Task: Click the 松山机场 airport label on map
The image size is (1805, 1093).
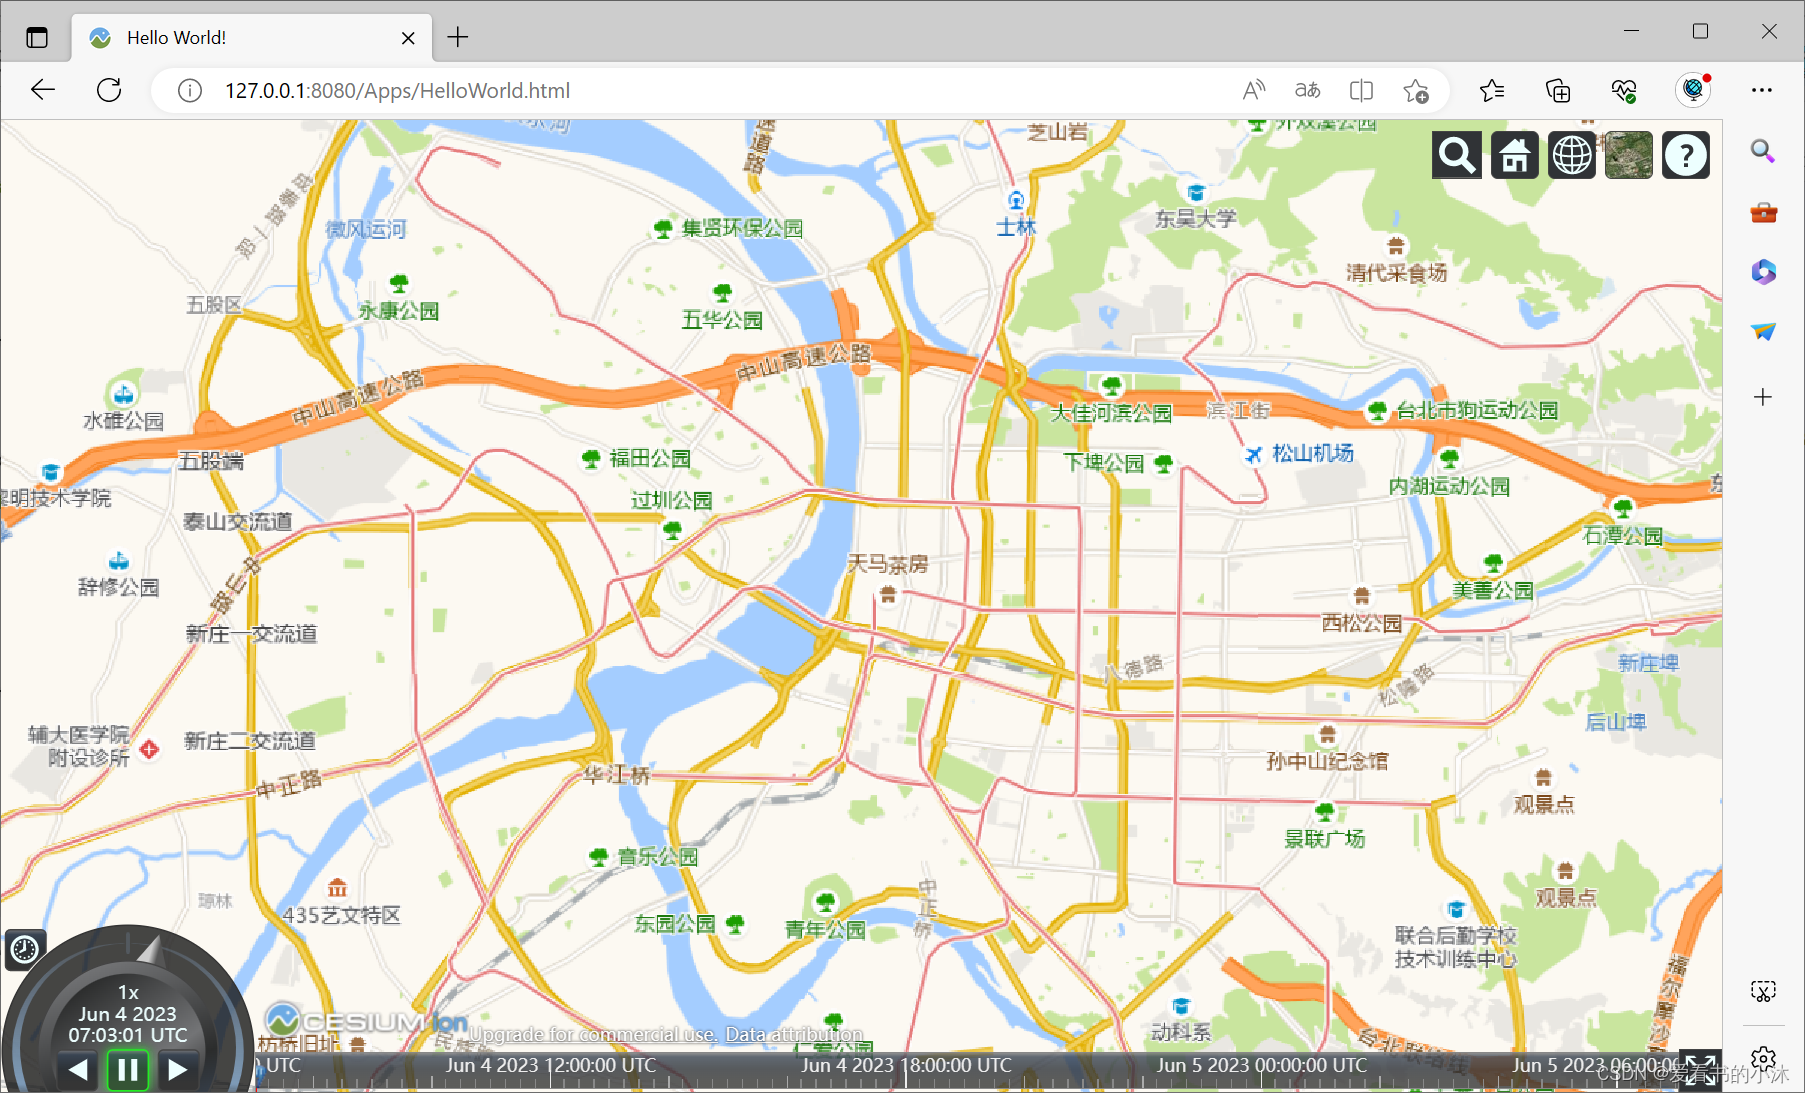Action: coord(1312,454)
